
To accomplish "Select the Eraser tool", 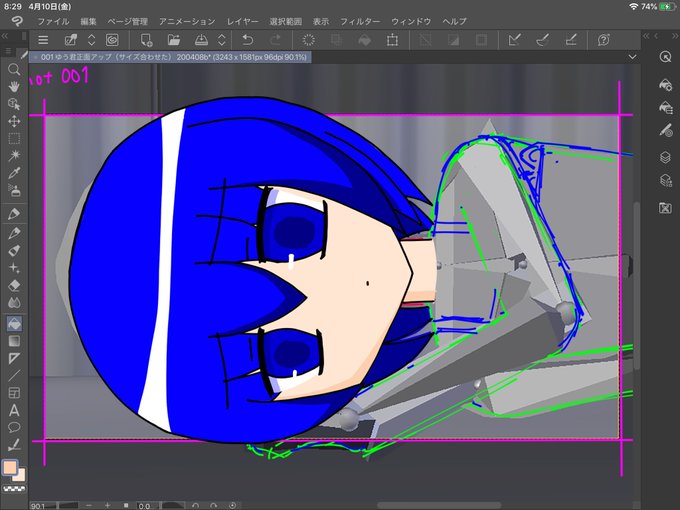I will point(14,285).
